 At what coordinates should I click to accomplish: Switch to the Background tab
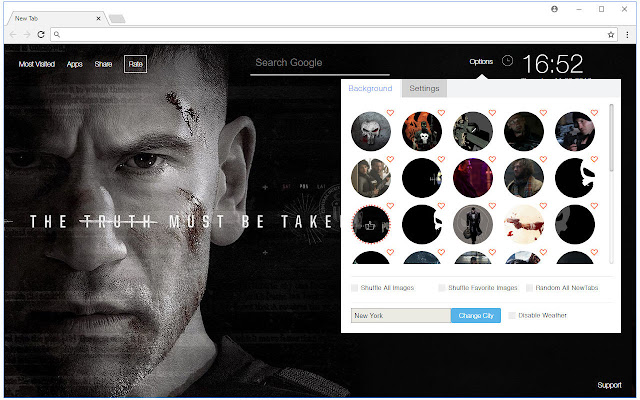[370, 89]
